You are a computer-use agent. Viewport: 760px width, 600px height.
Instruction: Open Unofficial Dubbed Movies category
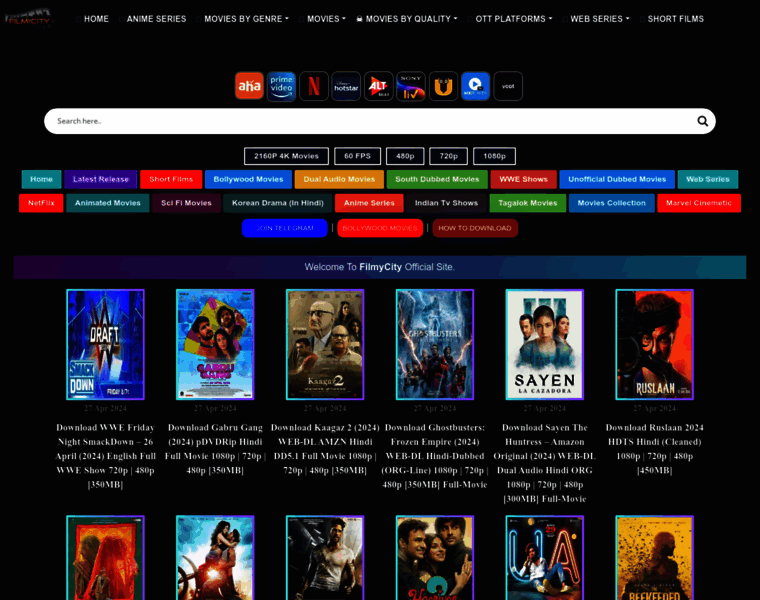click(617, 179)
